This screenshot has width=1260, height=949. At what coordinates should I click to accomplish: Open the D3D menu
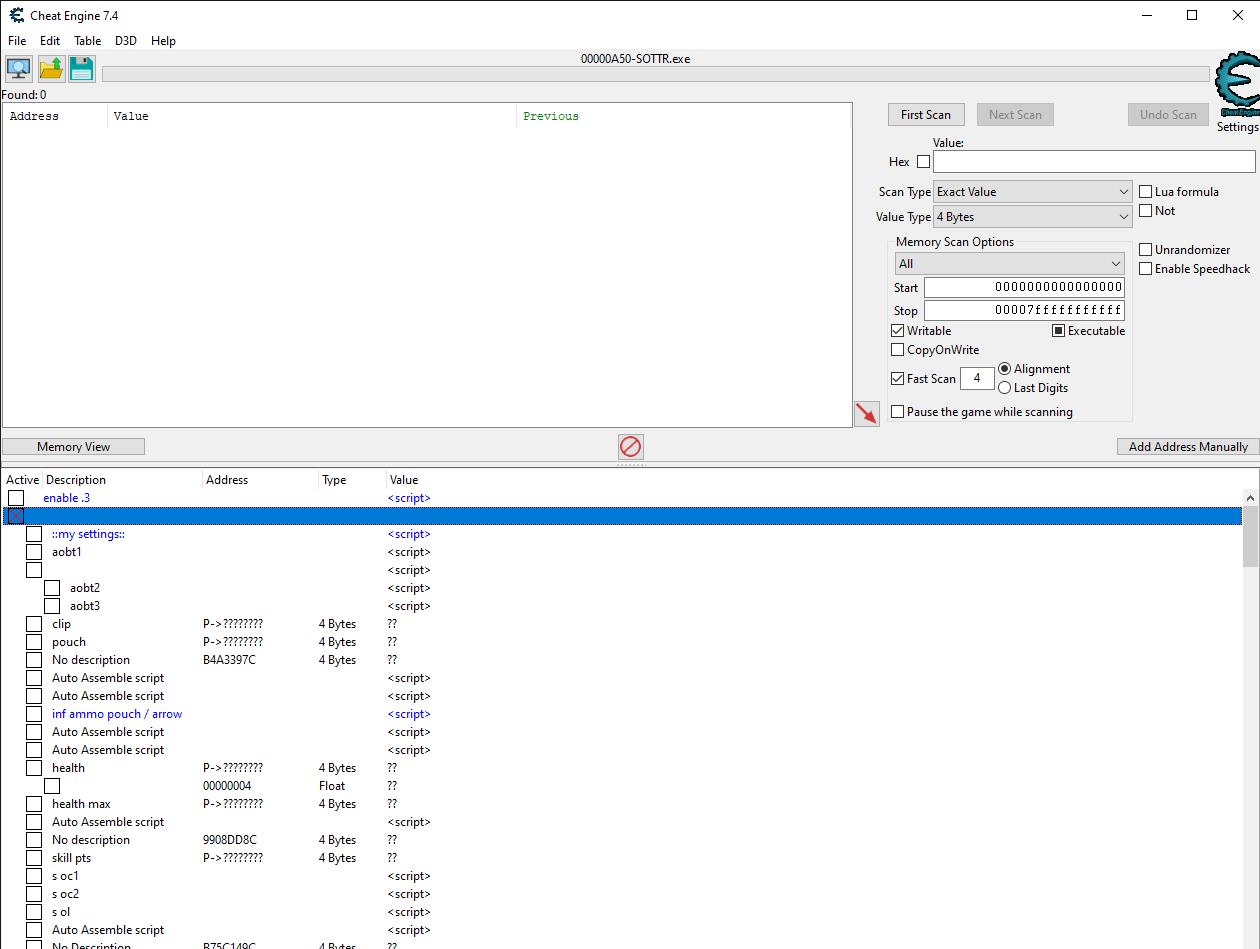[125, 41]
